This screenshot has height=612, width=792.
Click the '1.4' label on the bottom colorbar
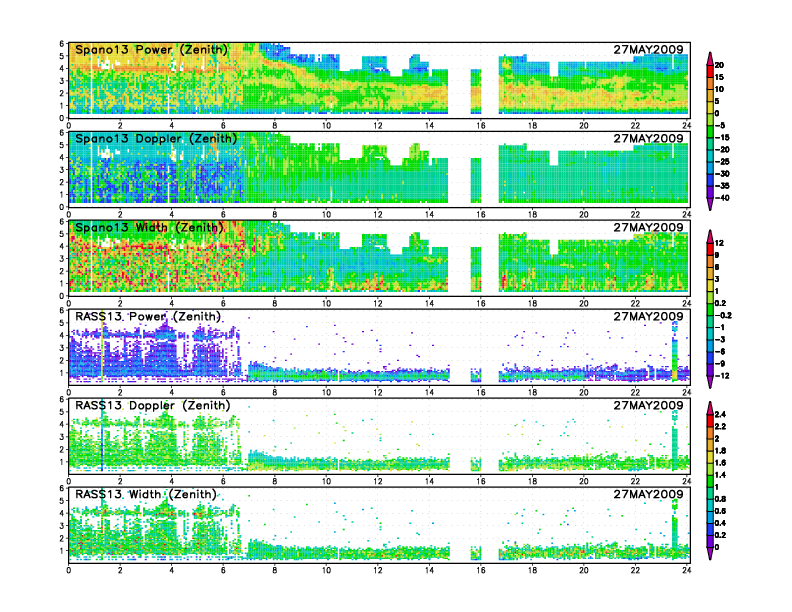(720, 475)
